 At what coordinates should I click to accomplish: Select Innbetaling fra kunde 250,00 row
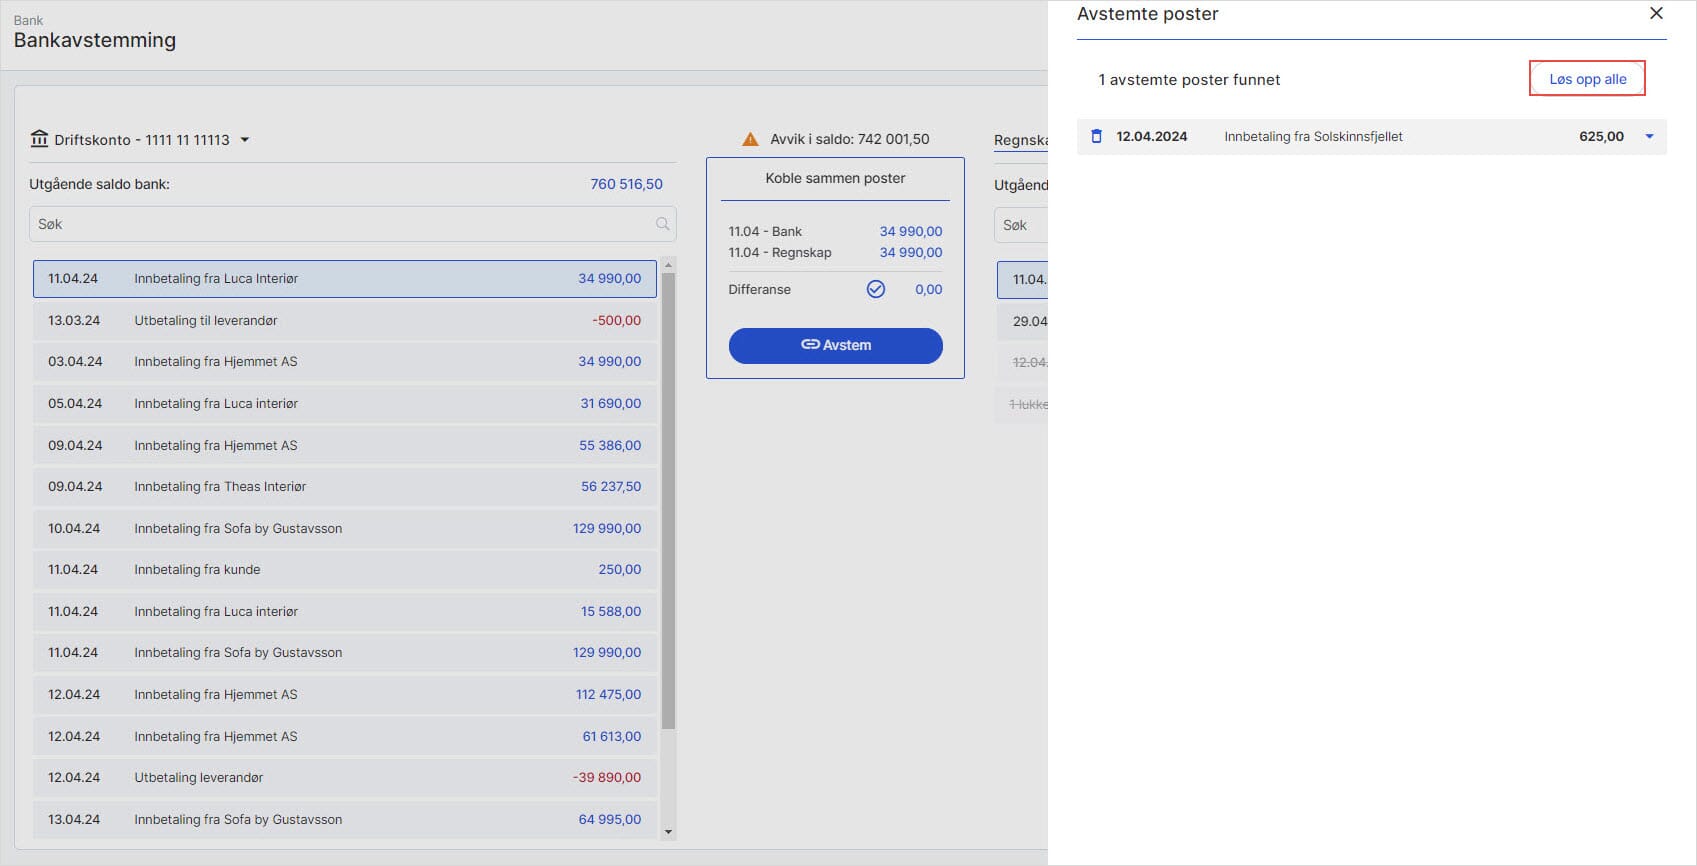click(344, 570)
